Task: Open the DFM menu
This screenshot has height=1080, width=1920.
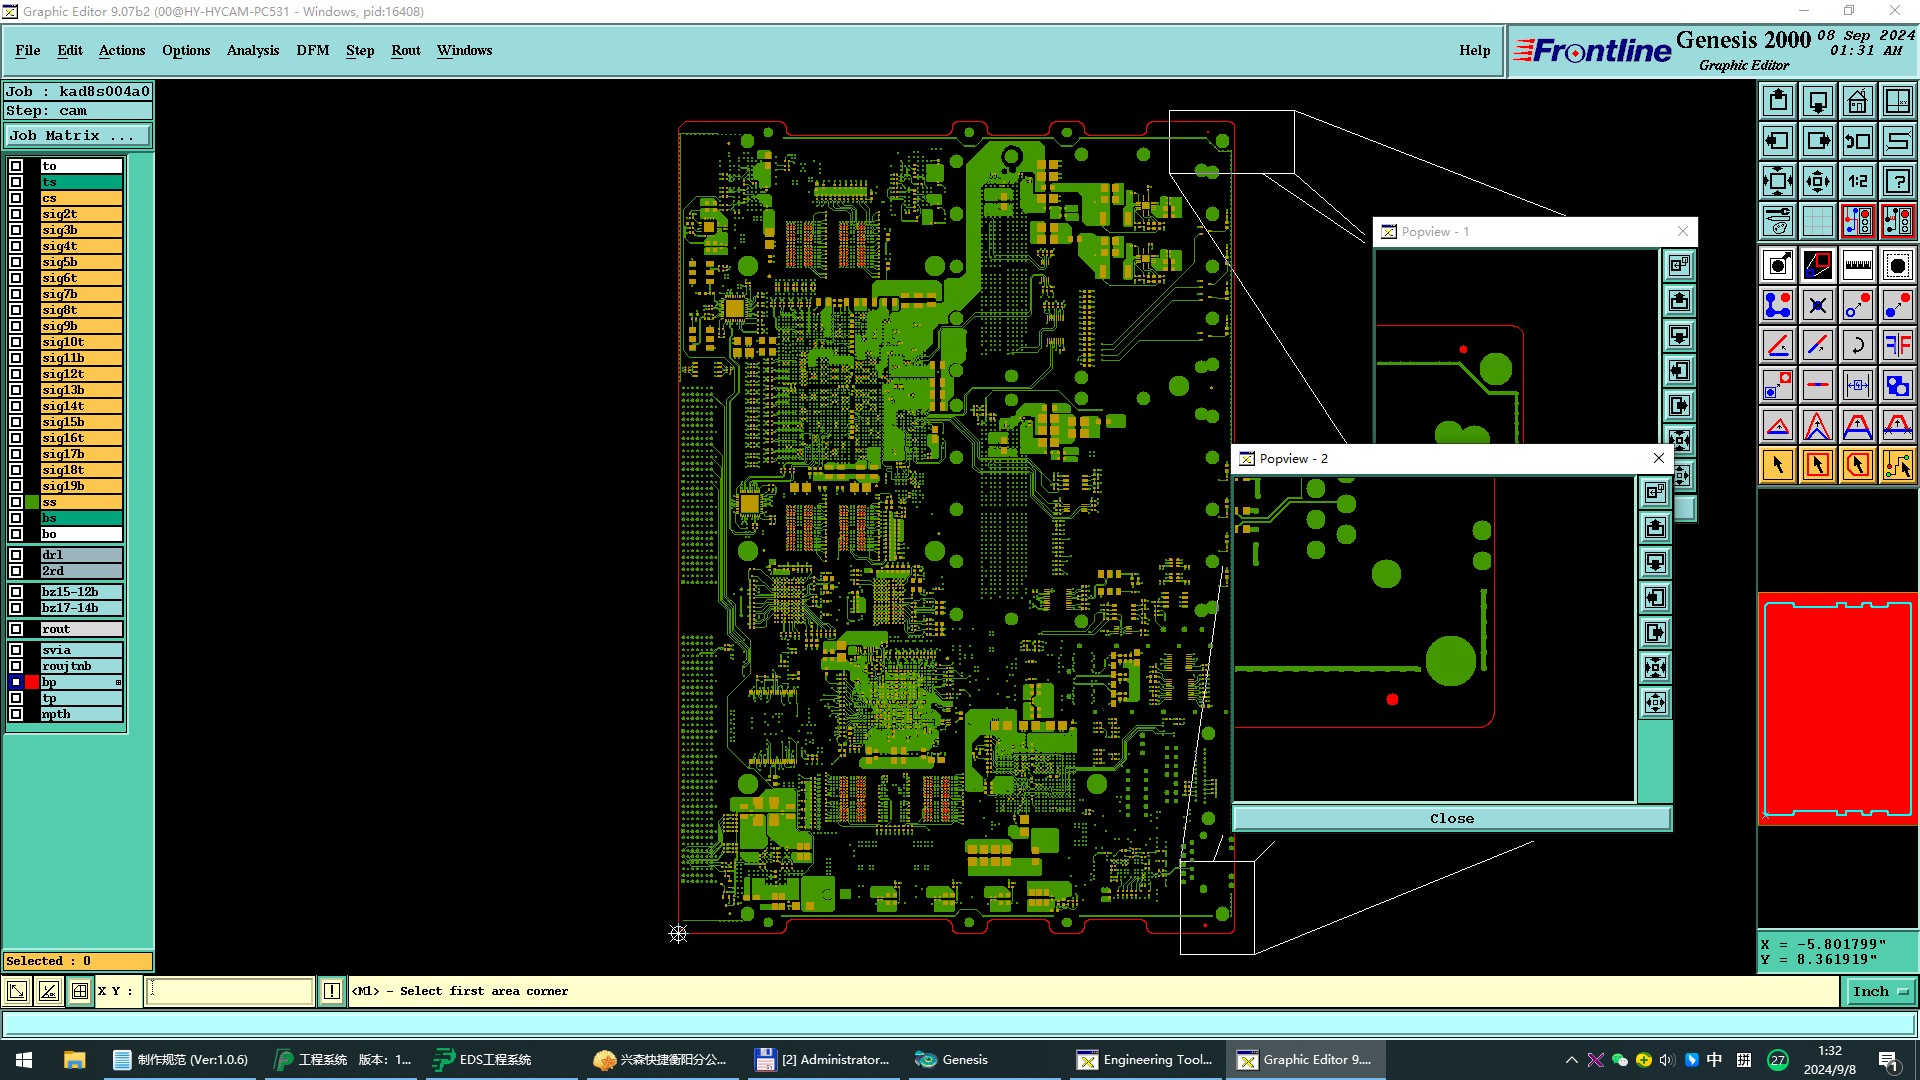Action: pyautogui.click(x=312, y=50)
